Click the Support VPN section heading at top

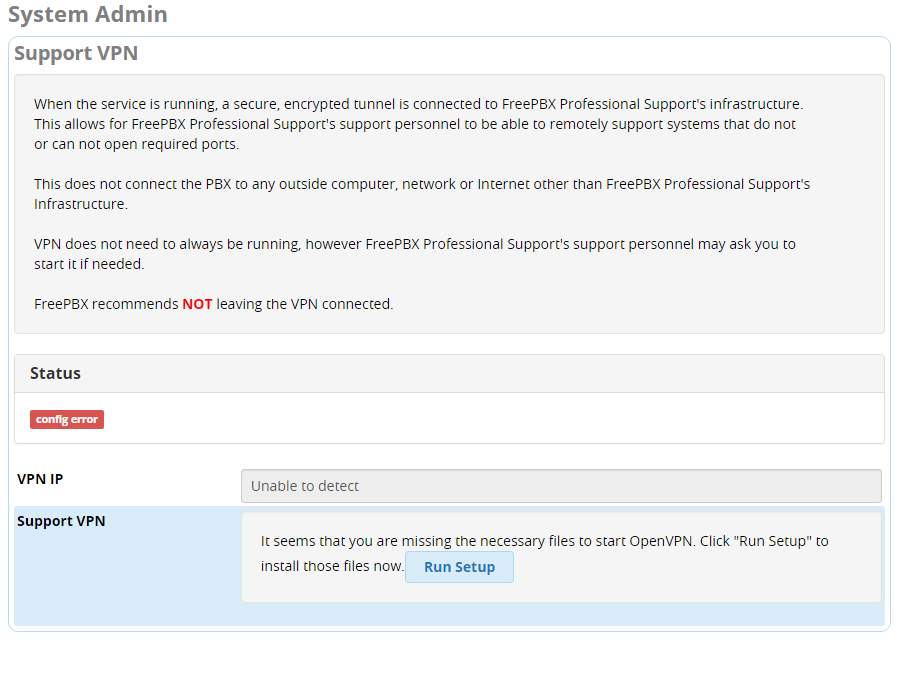pyautogui.click(x=76, y=53)
